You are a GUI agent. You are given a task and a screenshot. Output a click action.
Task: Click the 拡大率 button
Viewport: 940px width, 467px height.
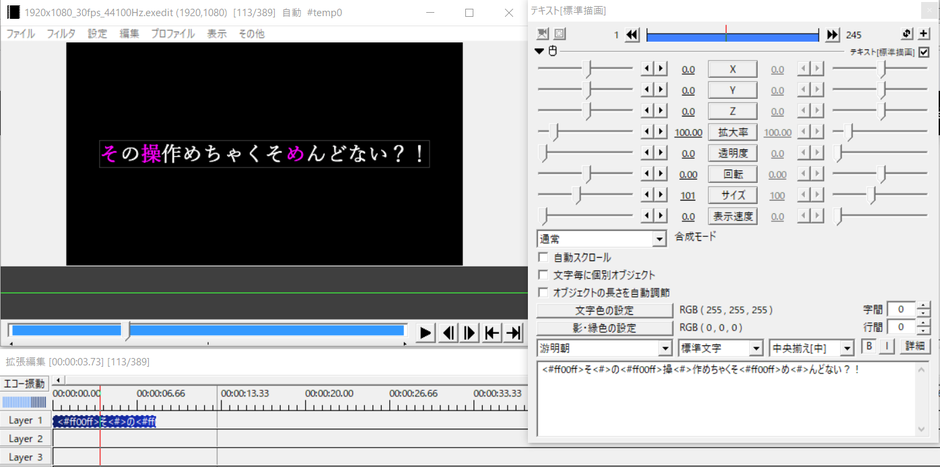(733, 132)
